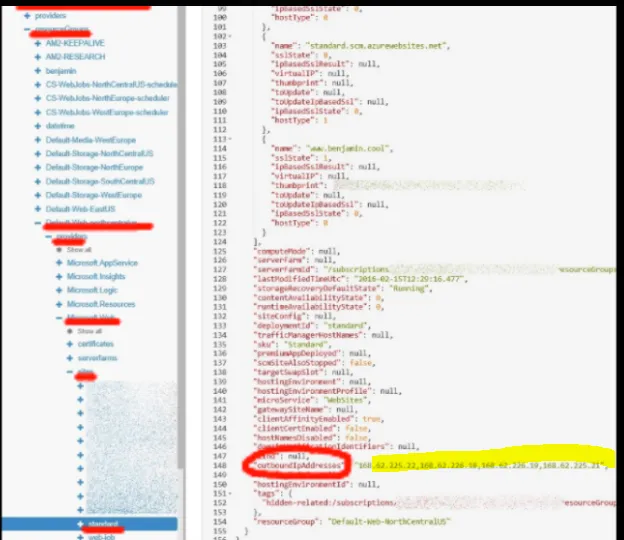Expand Default-Storage-NorthCentralUS group
The height and width of the screenshot is (540, 624).
pyautogui.click(x=38, y=154)
